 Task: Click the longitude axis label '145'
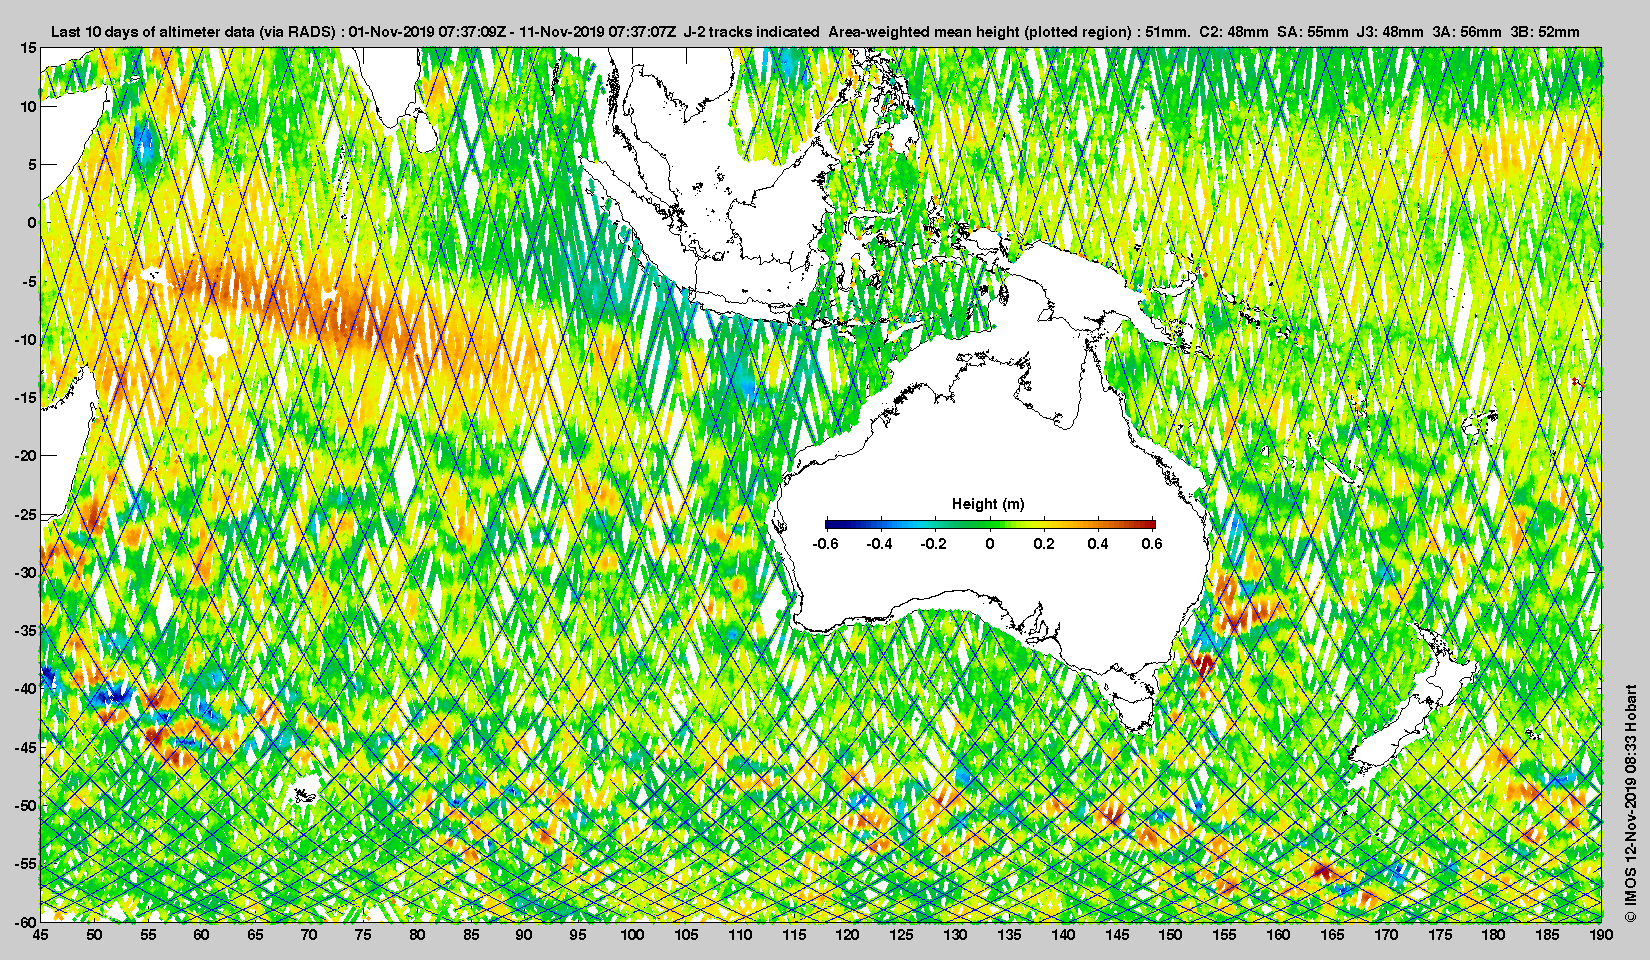tap(1117, 935)
